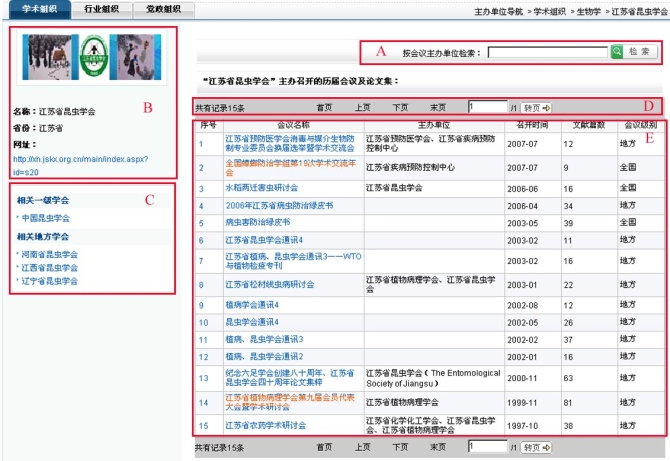This screenshot has width=670, height=461.
Task: Open the 河南省昆虫学会 link
Action: [50, 254]
